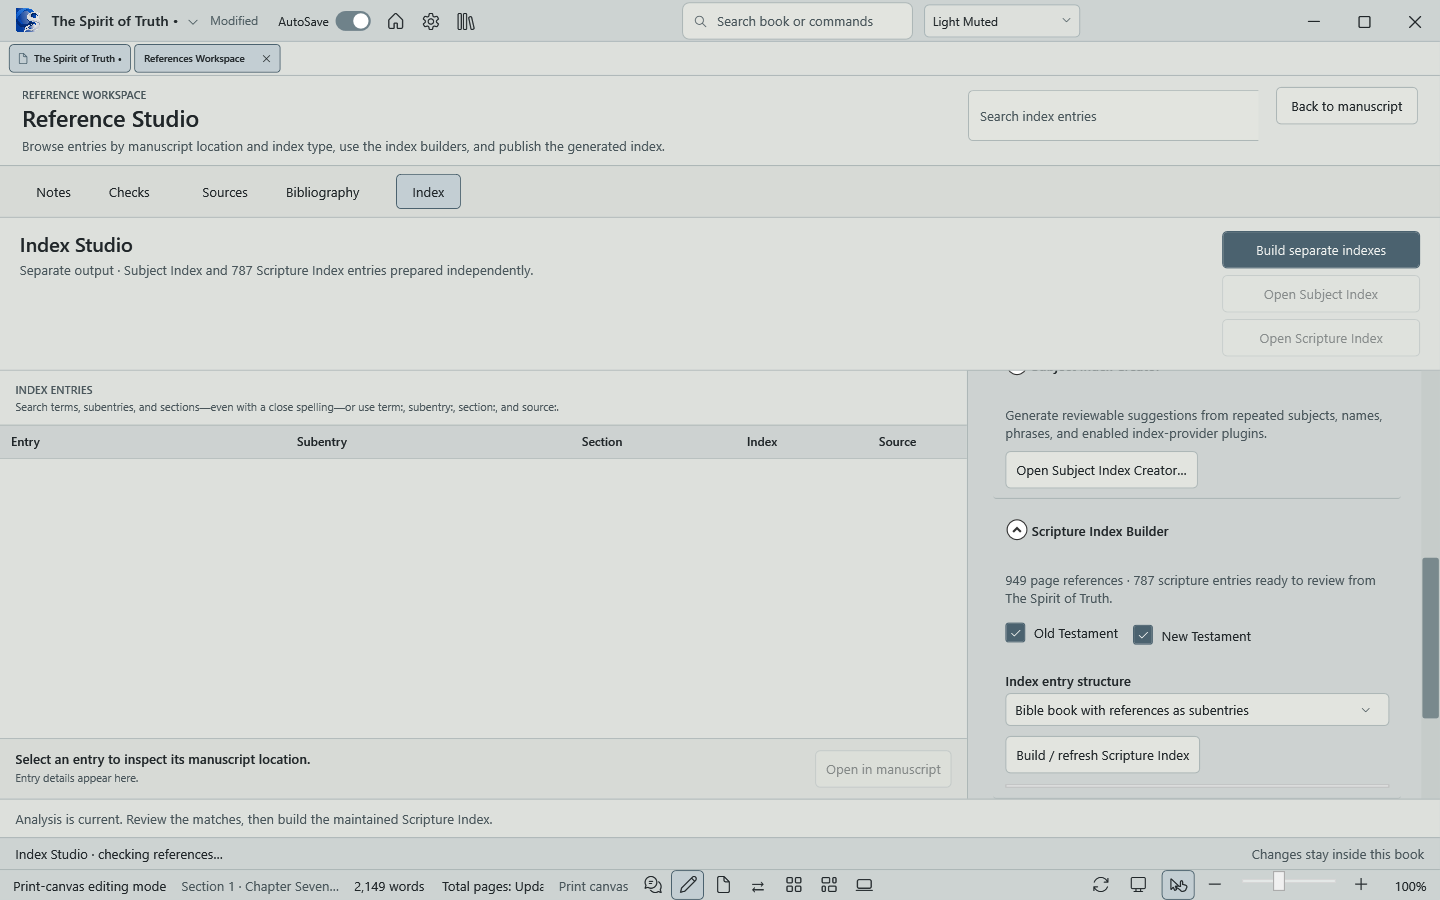
Task: Open the Index entry structure dropdown
Action: tap(1197, 710)
